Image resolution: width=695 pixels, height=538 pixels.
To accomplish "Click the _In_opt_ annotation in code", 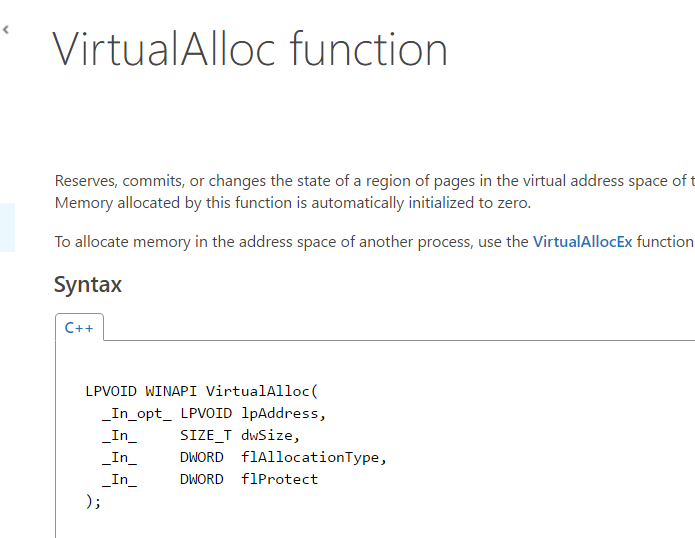I will [136, 413].
